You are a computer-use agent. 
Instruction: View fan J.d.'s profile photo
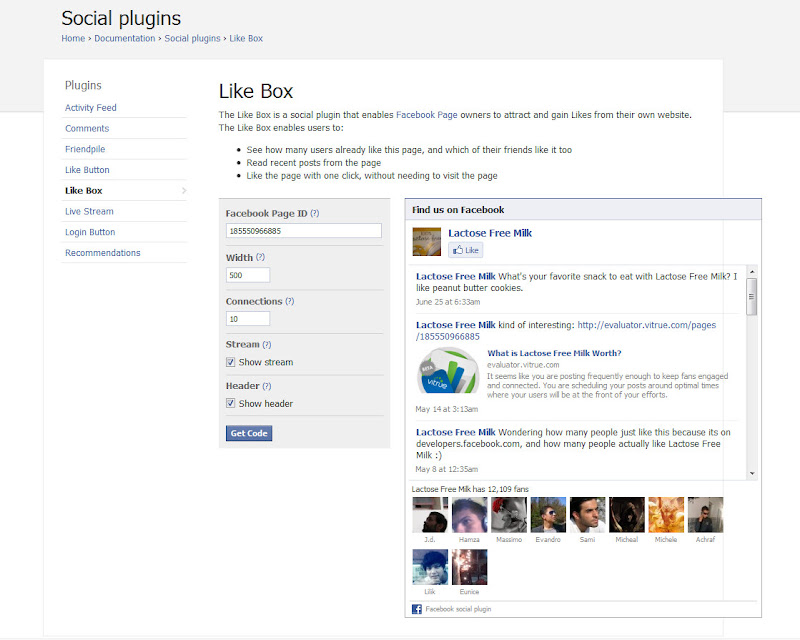pos(430,514)
